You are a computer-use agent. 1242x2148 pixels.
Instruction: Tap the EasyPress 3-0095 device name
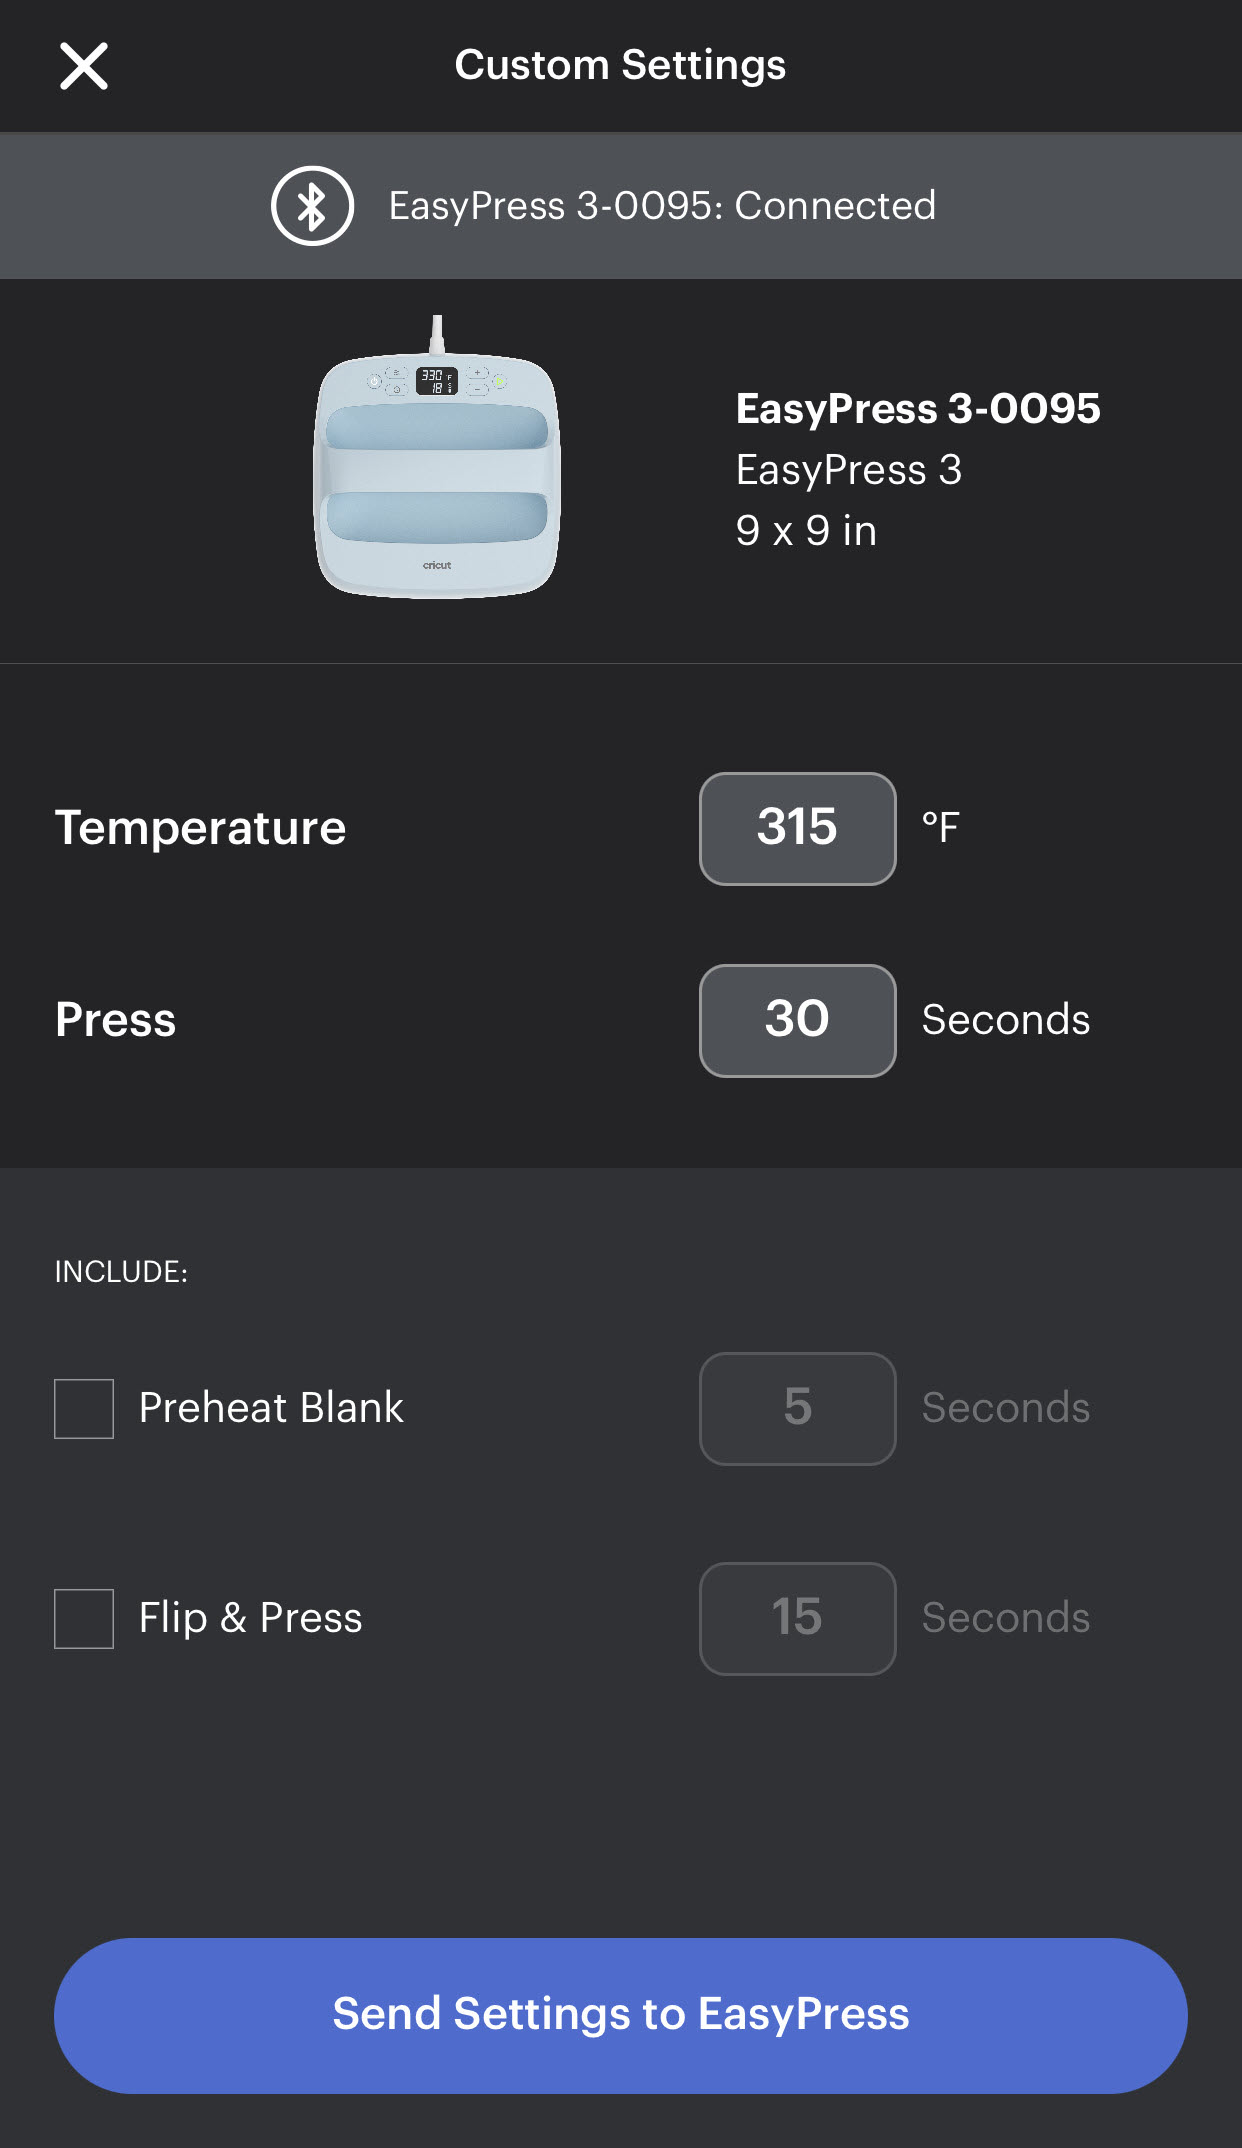917,409
